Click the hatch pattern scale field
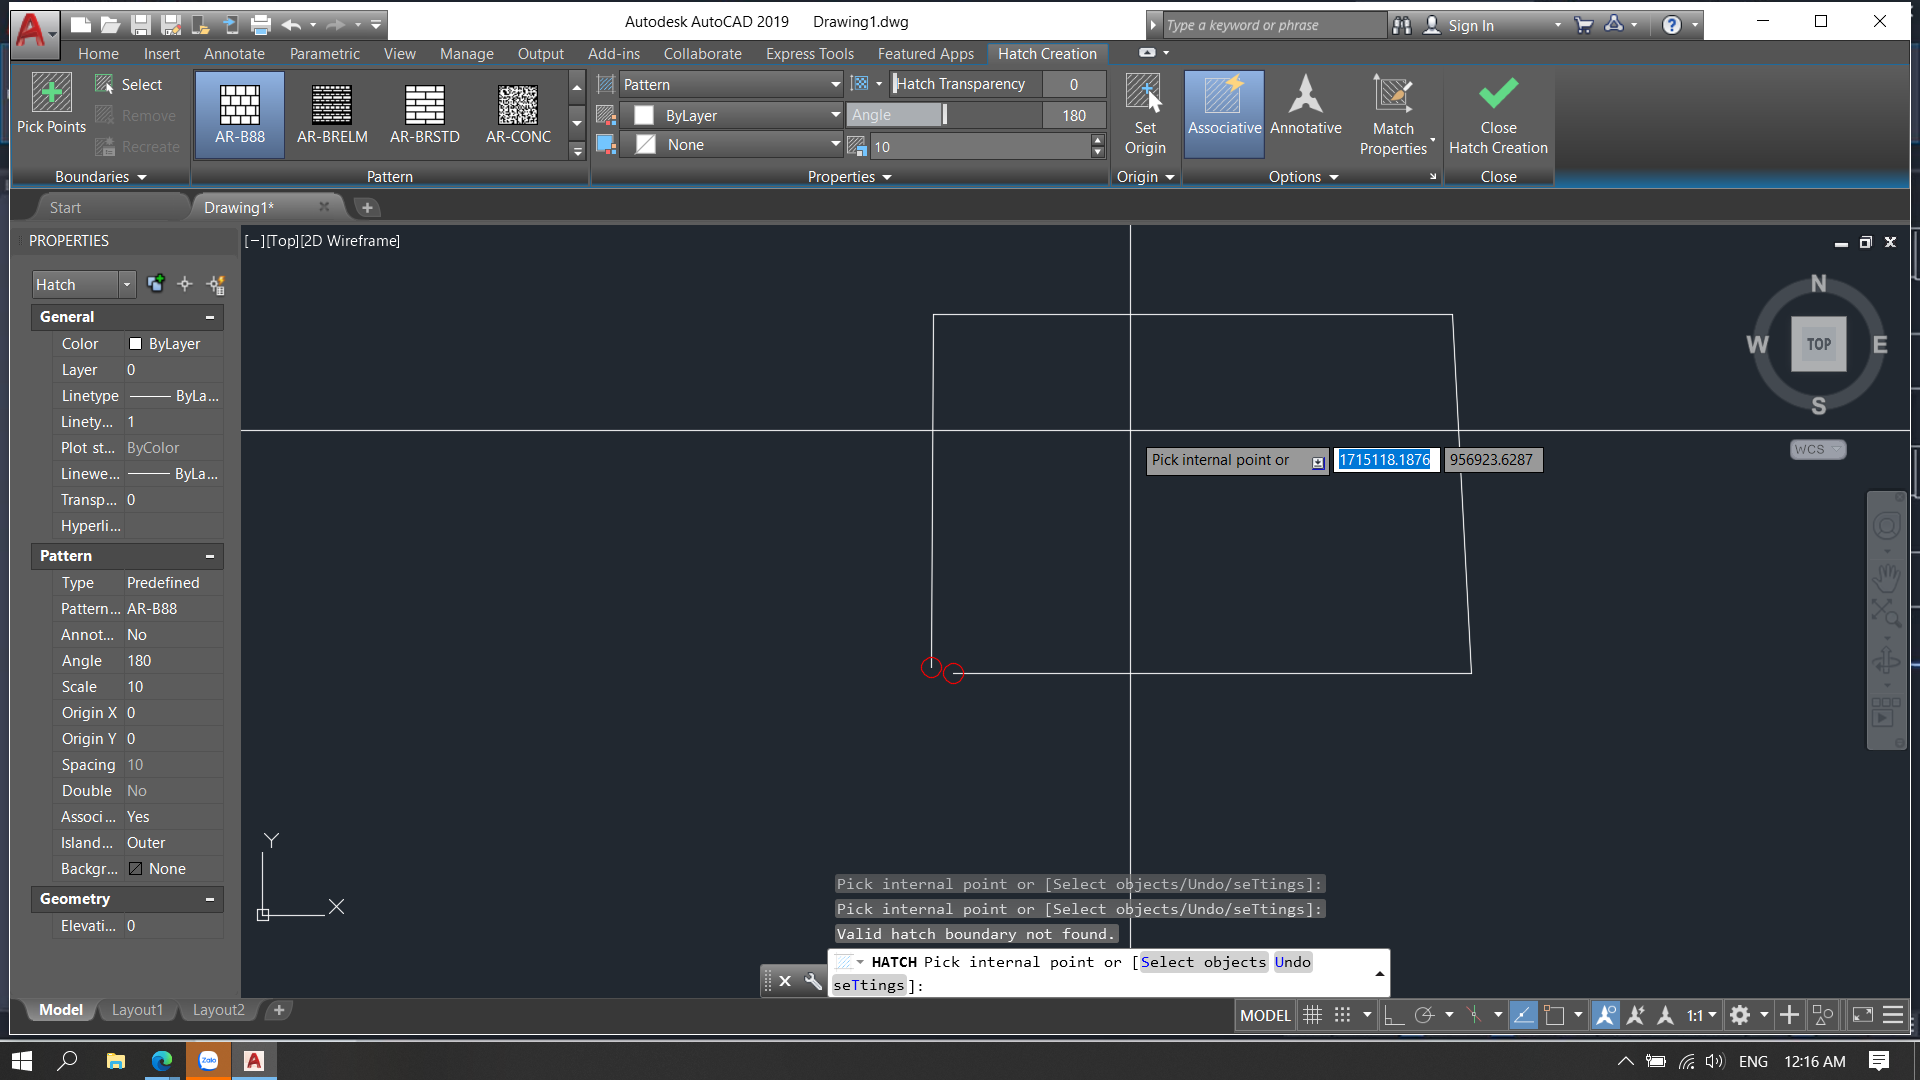The image size is (1920, 1080). [x=980, y=146]
